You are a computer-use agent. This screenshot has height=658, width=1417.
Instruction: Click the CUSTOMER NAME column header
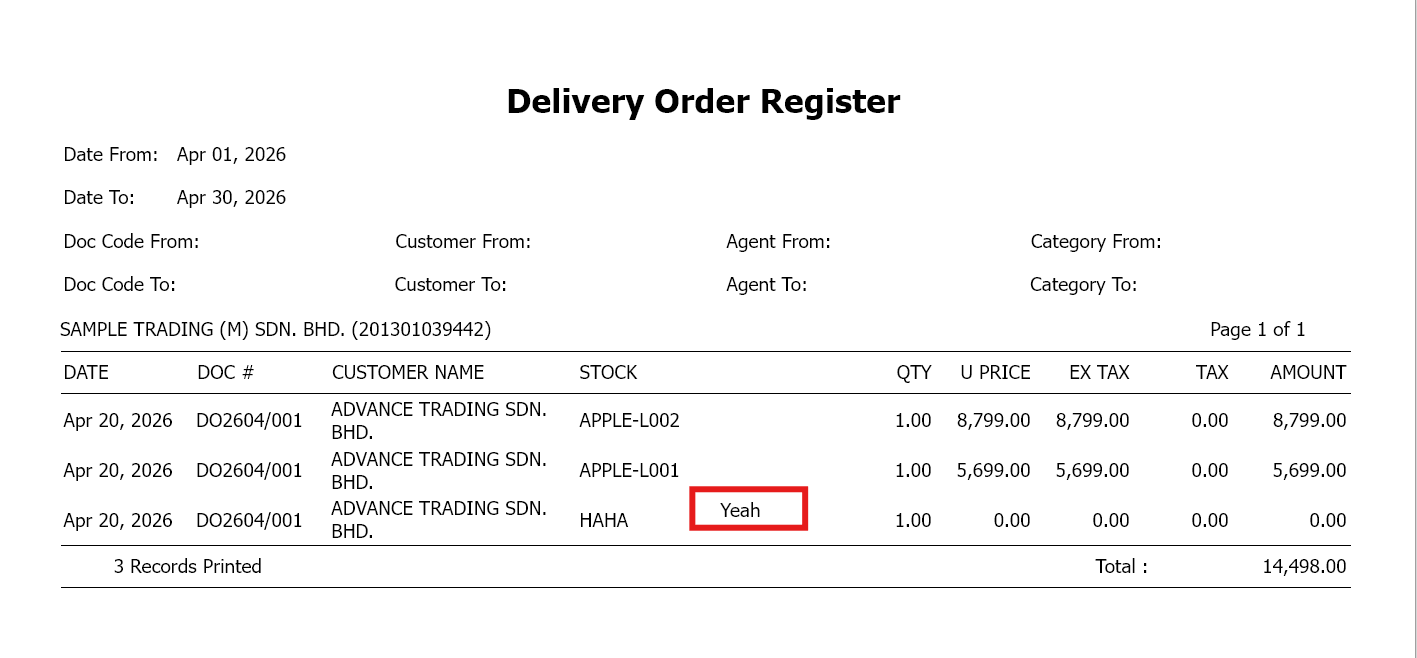pos(407,373)
